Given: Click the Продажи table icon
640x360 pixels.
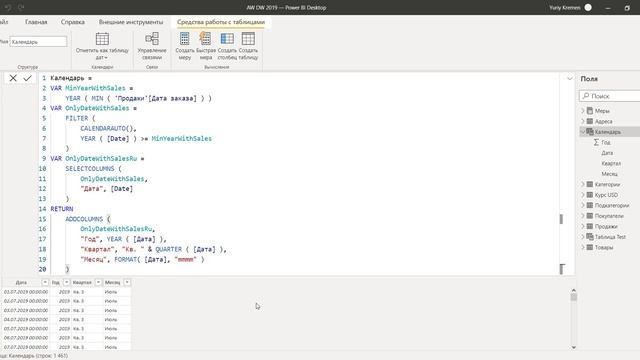Looking at the screenshot, I should click(590, 226).
